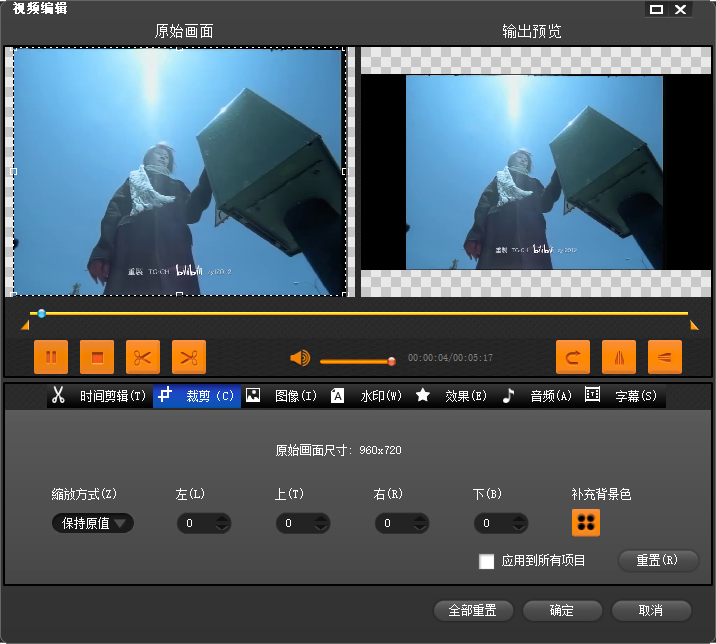The height and width of the screenshot is (644, 716).
Task: Open the 音频(A) tab
Action: [x=537, y=396]
